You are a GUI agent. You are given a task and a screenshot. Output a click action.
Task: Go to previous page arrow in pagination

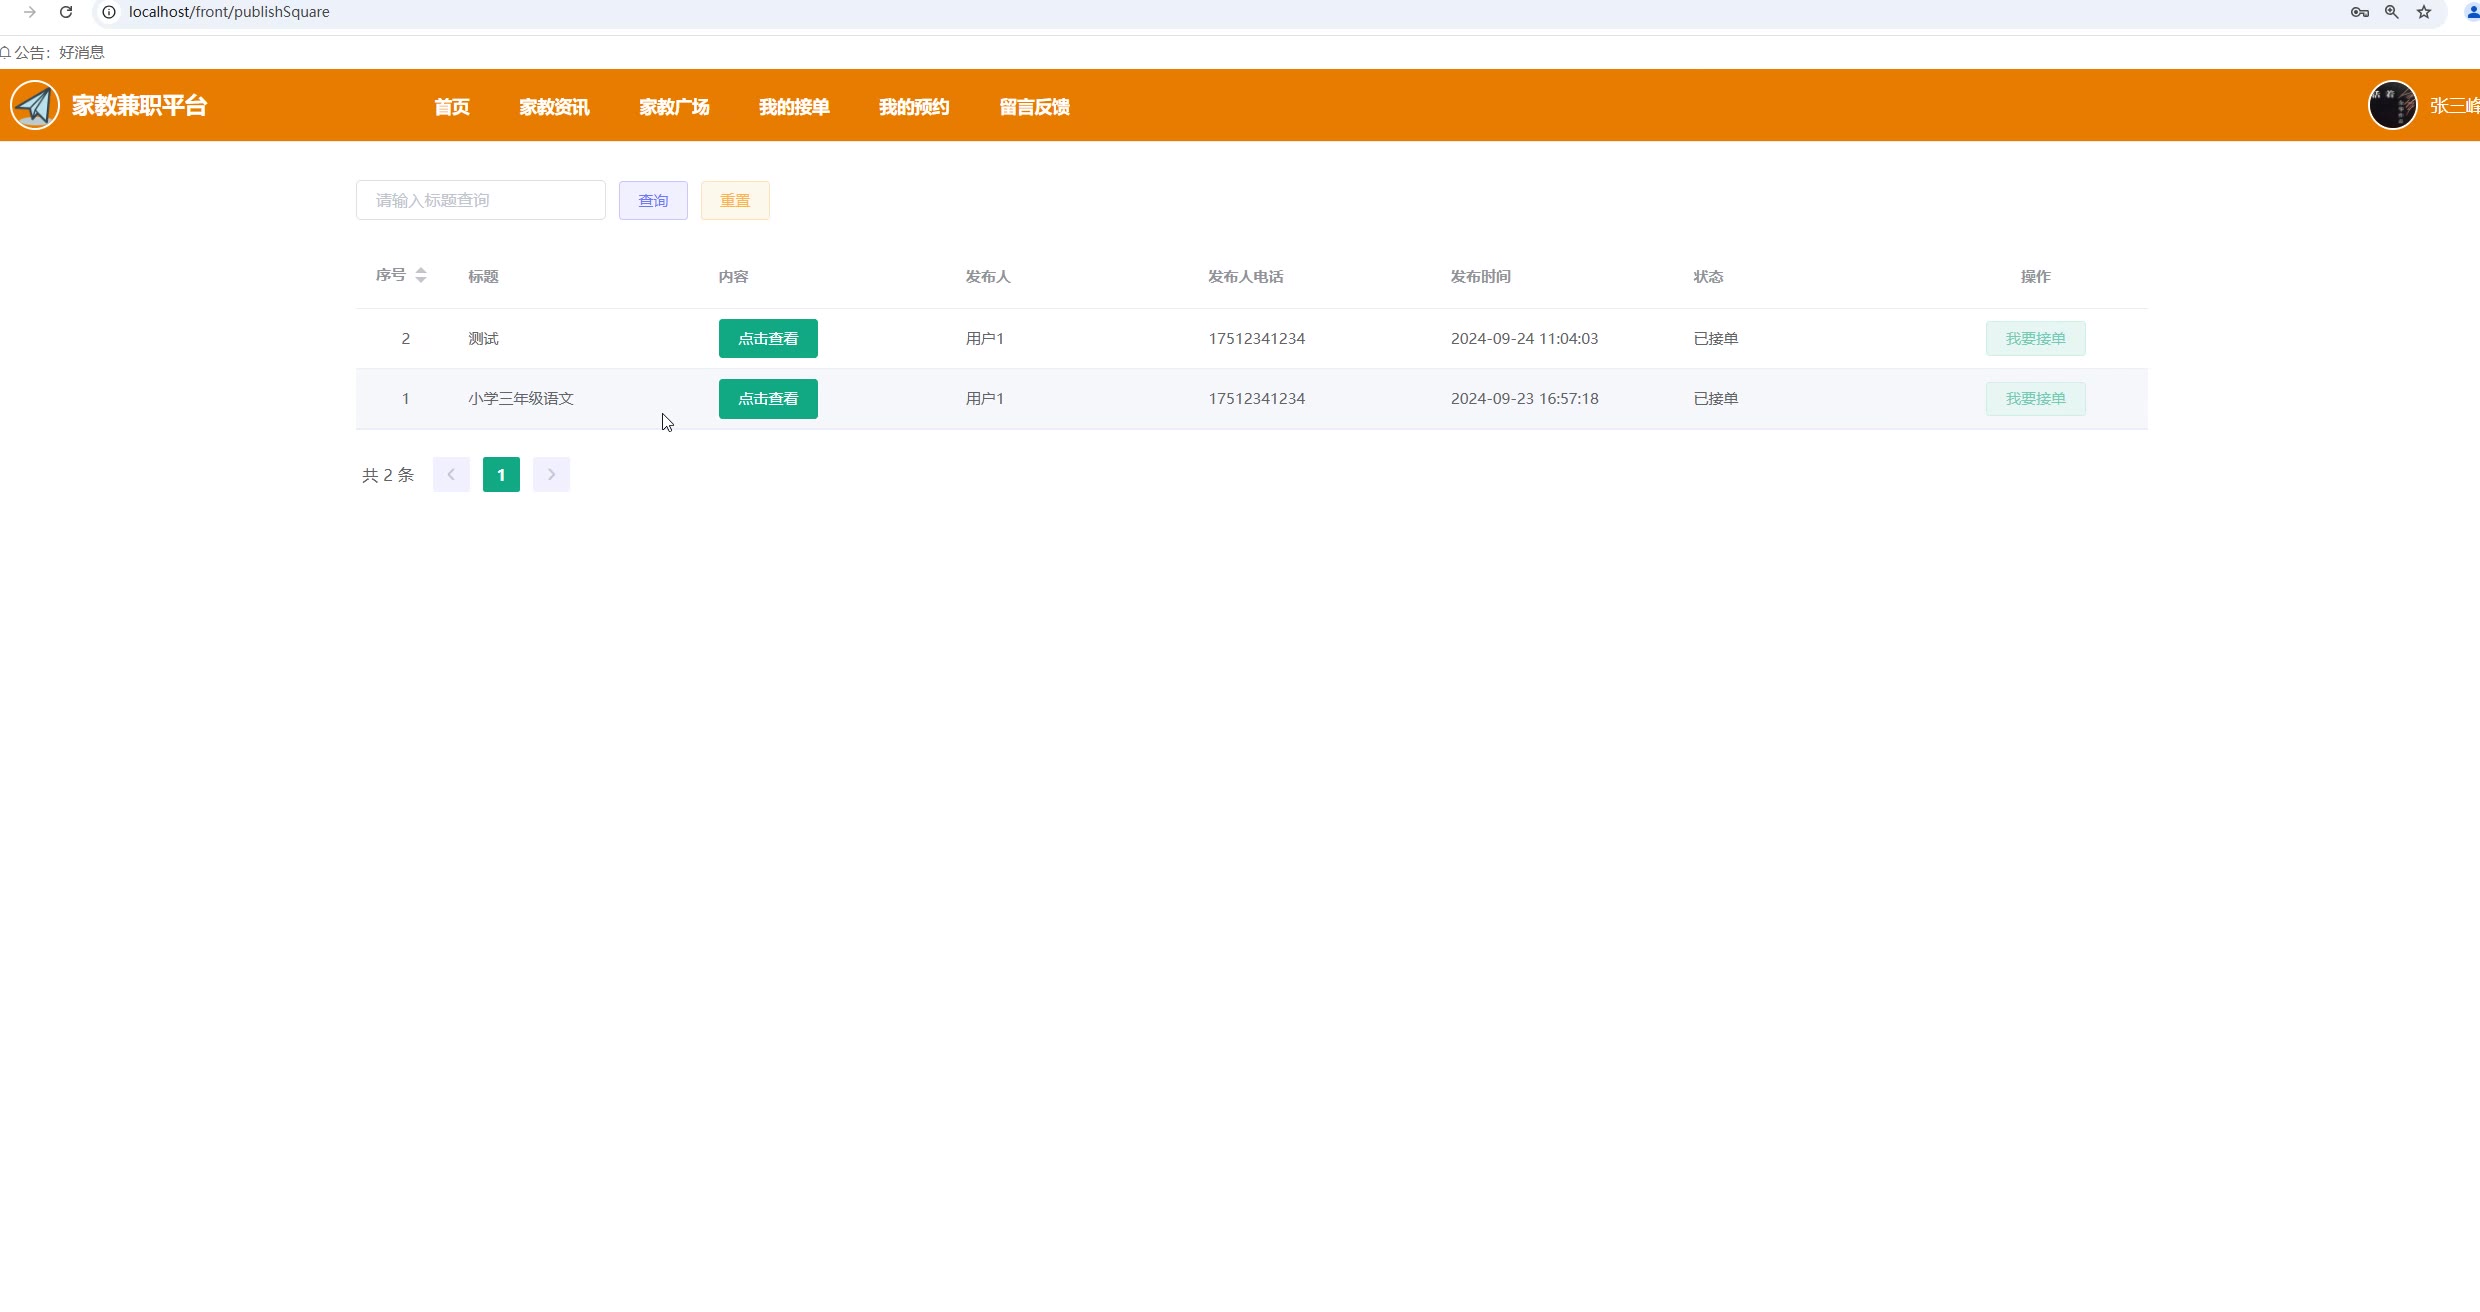pos(451,474)
